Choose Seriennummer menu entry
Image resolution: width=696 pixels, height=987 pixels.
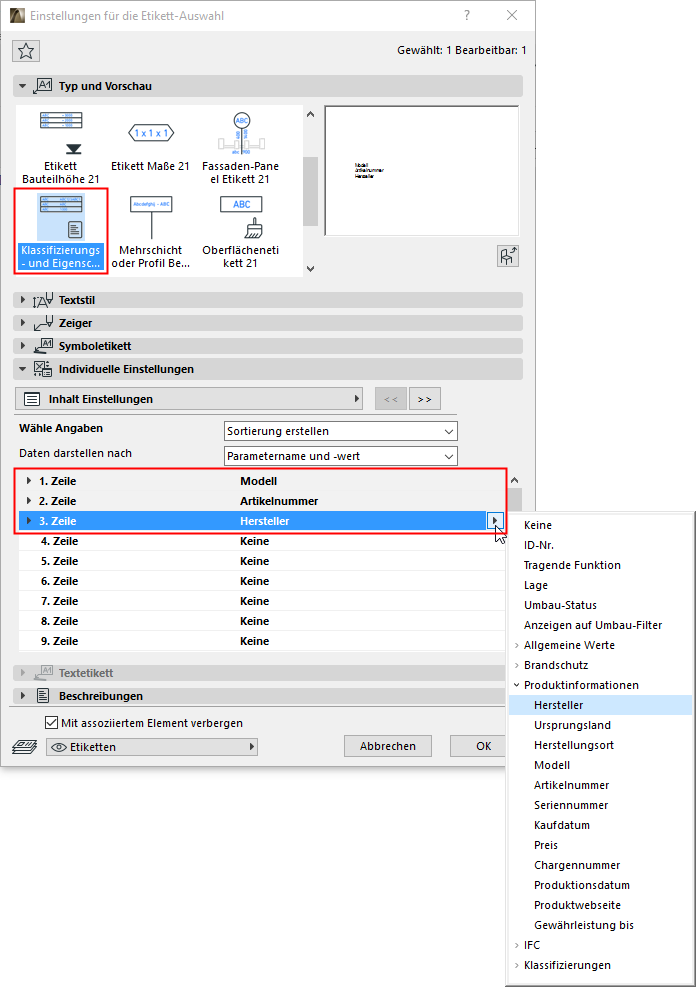pos(600,805)
